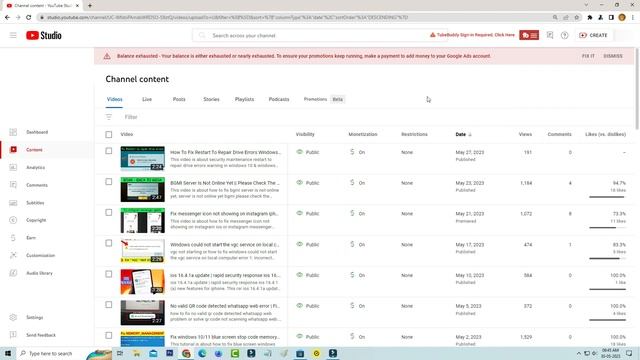Open visibility dropdown for BGMI Server video
640x360 pixels.
[x=308, y=183]
